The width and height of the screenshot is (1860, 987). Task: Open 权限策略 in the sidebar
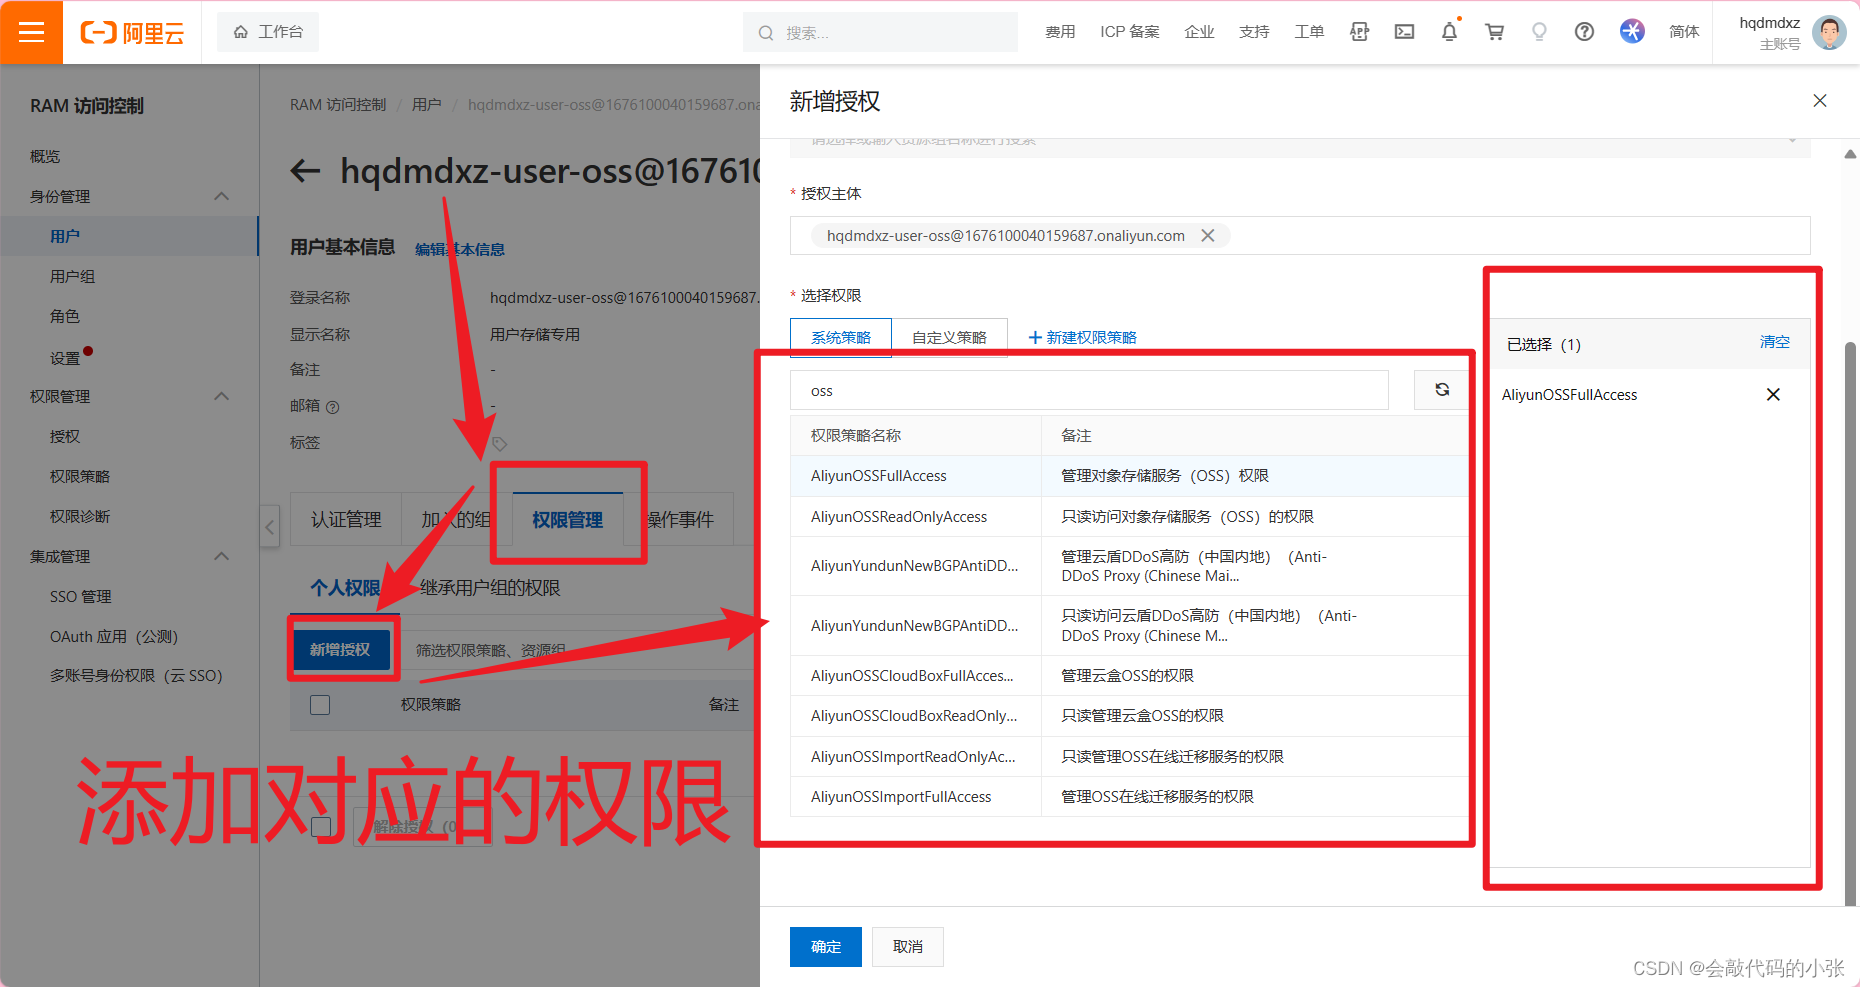[80, 476]
